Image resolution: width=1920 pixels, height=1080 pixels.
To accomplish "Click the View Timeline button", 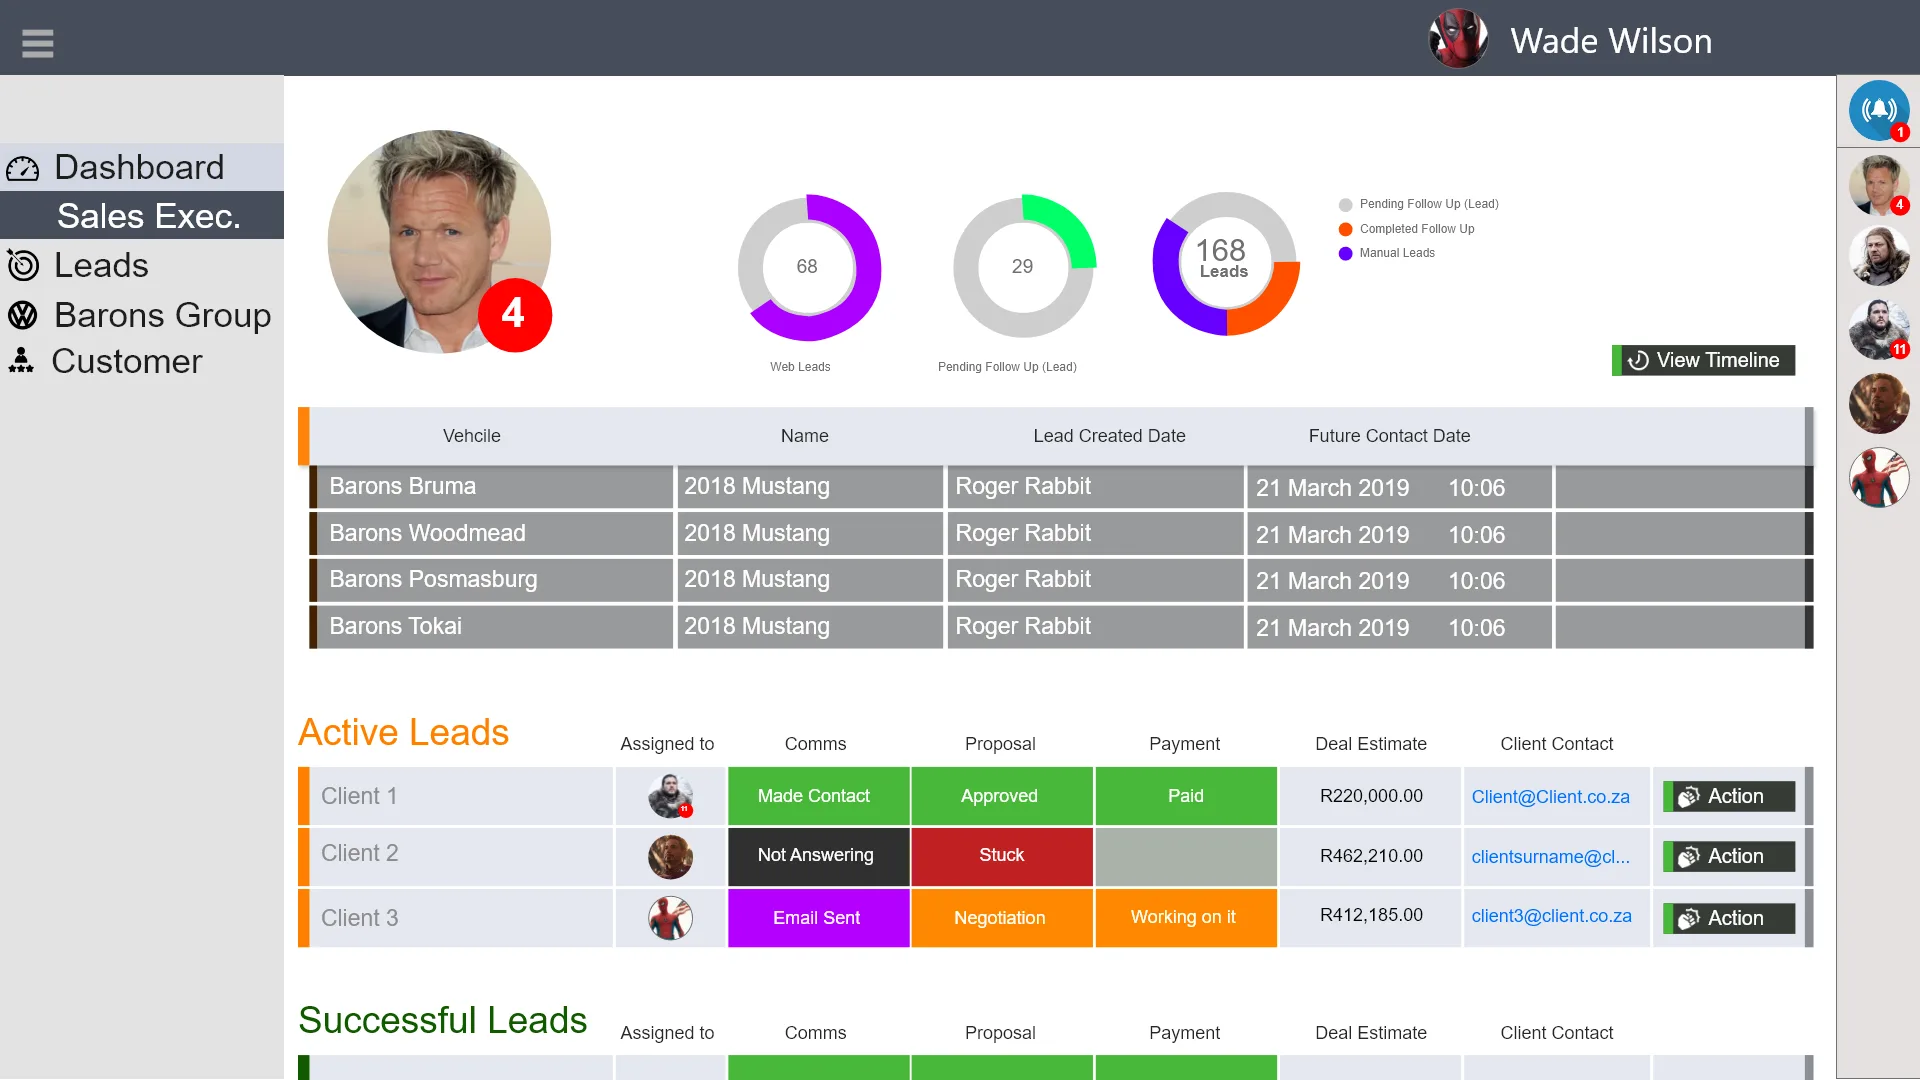I will click(x=1703, y=360).
